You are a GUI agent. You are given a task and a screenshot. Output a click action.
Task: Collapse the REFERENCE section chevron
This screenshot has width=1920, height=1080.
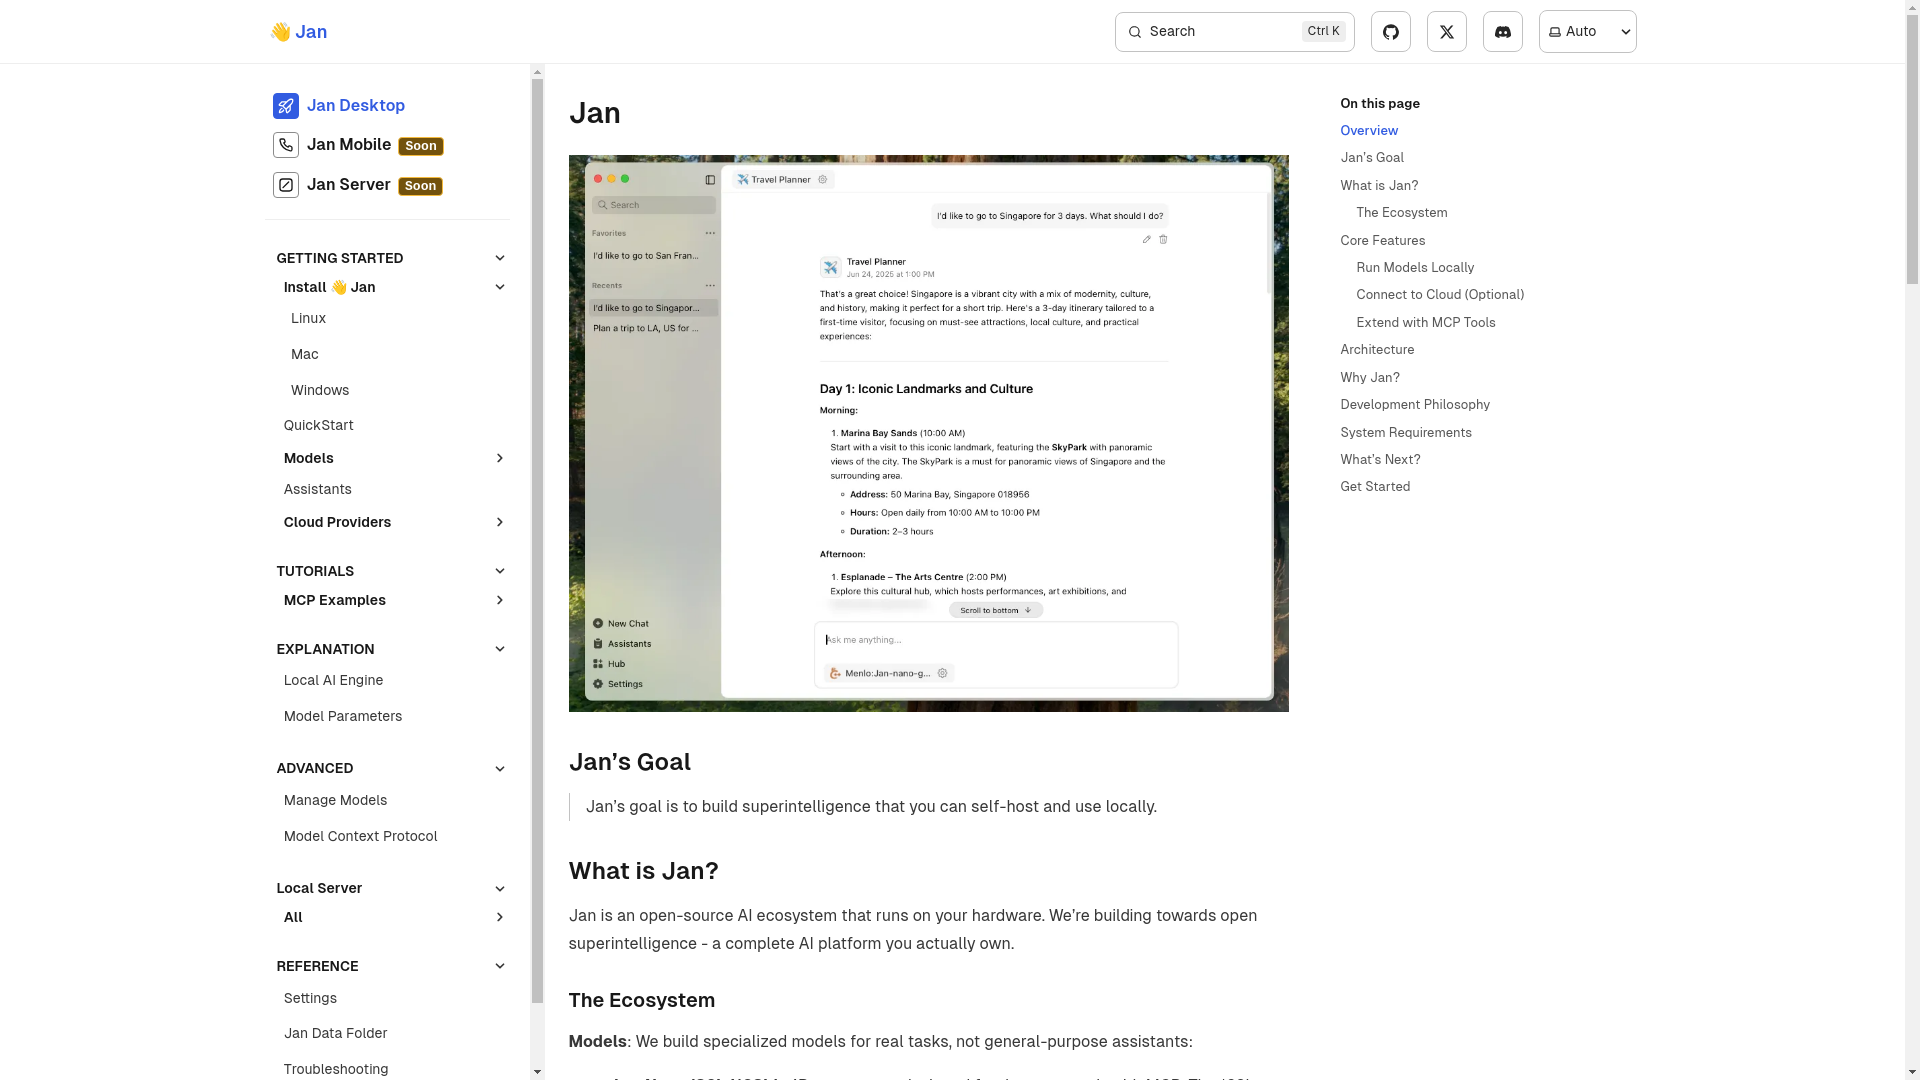click(x=499, y=966)
